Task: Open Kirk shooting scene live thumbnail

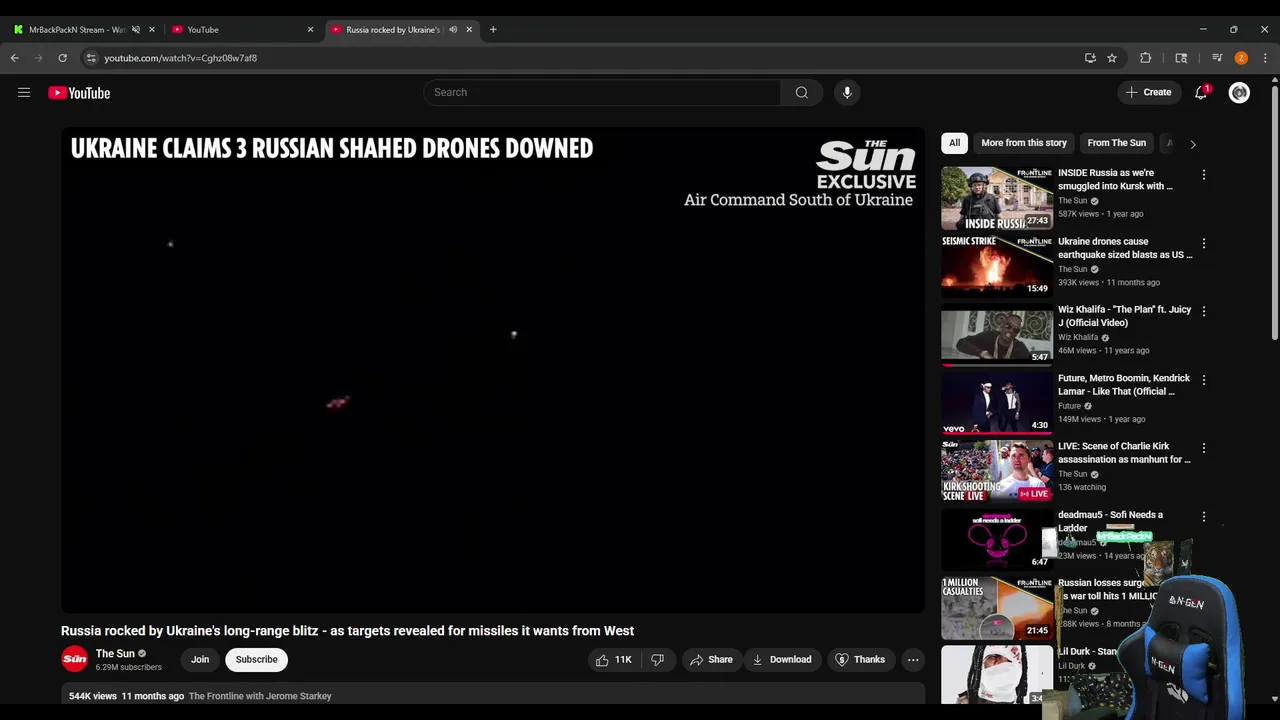Action: point(997,471)
